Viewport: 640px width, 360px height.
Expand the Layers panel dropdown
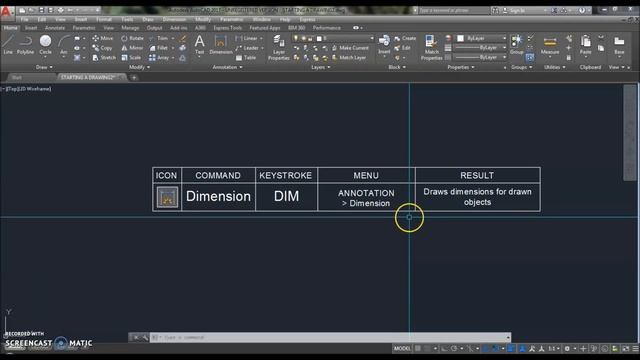321,67
